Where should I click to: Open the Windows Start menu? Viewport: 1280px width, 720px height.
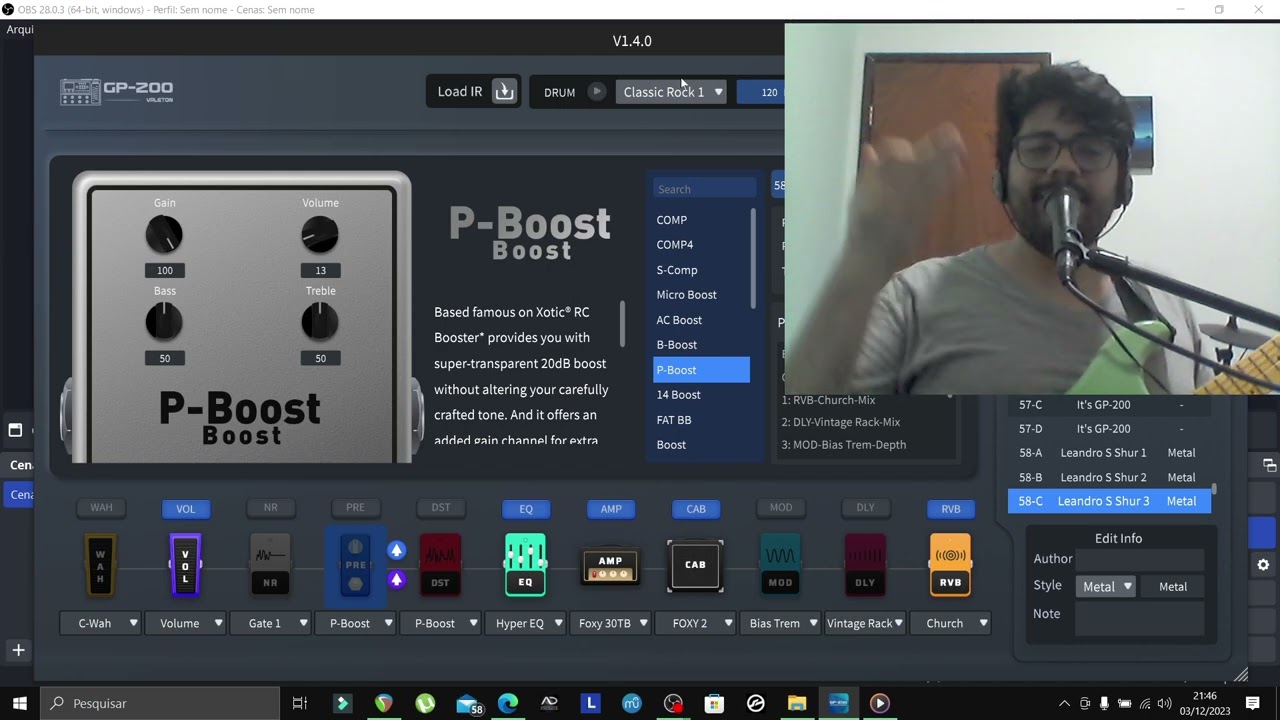coord(20,703)
